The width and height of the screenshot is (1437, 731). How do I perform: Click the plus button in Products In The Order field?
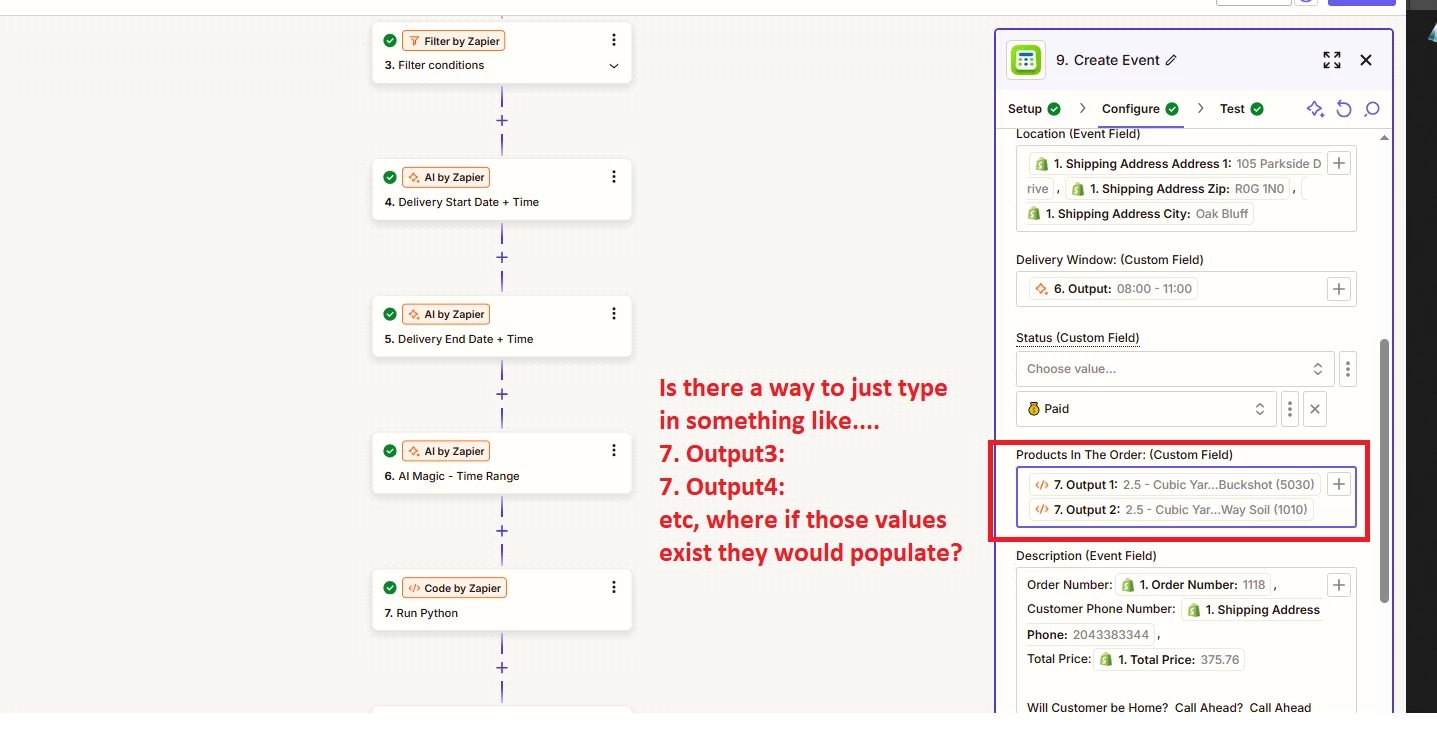(x=1339, y=485)
